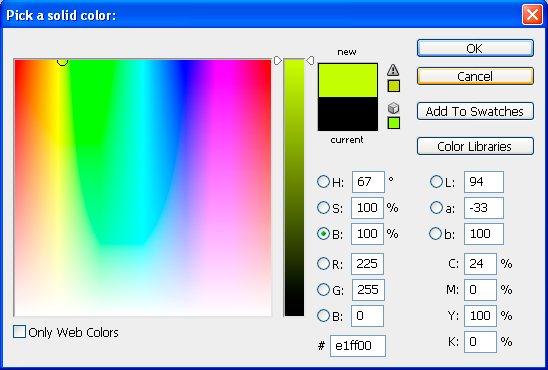The width and height of the screenshot is (548, 370).
Task: Click the current black color swatch
Action: 348,114
